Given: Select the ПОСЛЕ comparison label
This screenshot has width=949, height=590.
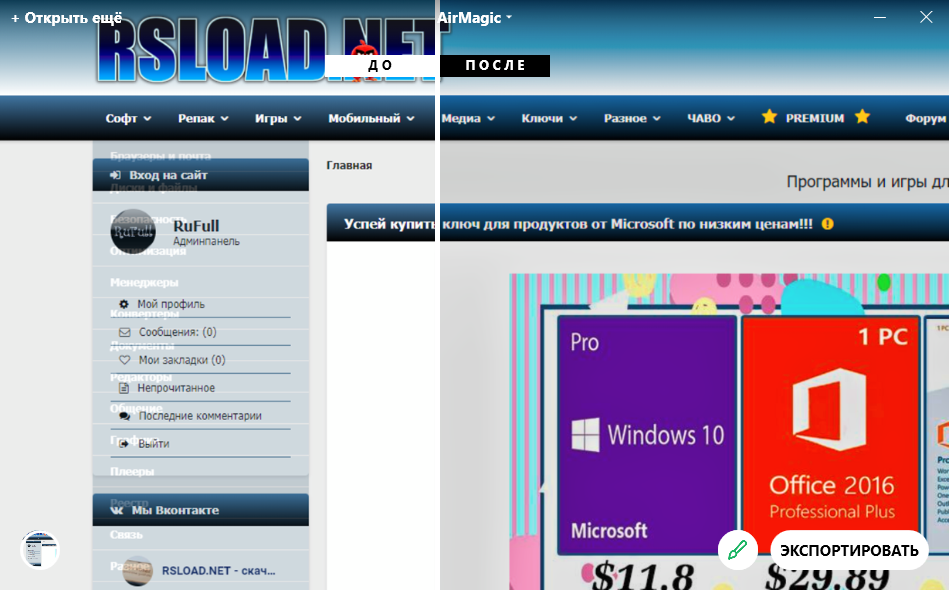Looking at the screenshot, I should point(495,65).
